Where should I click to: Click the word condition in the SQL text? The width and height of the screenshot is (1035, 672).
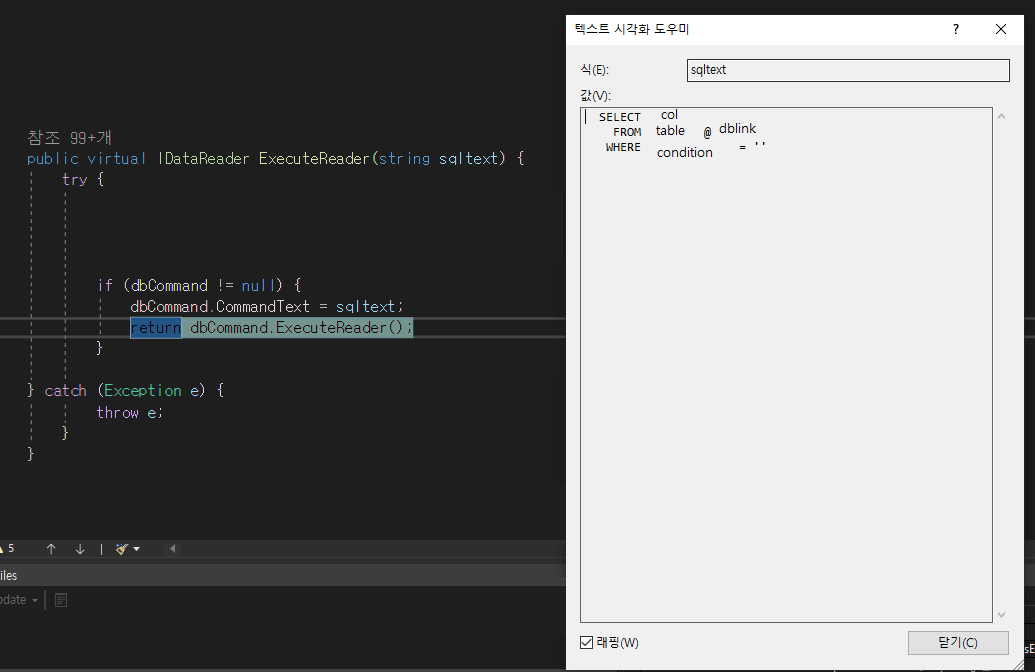684,152
